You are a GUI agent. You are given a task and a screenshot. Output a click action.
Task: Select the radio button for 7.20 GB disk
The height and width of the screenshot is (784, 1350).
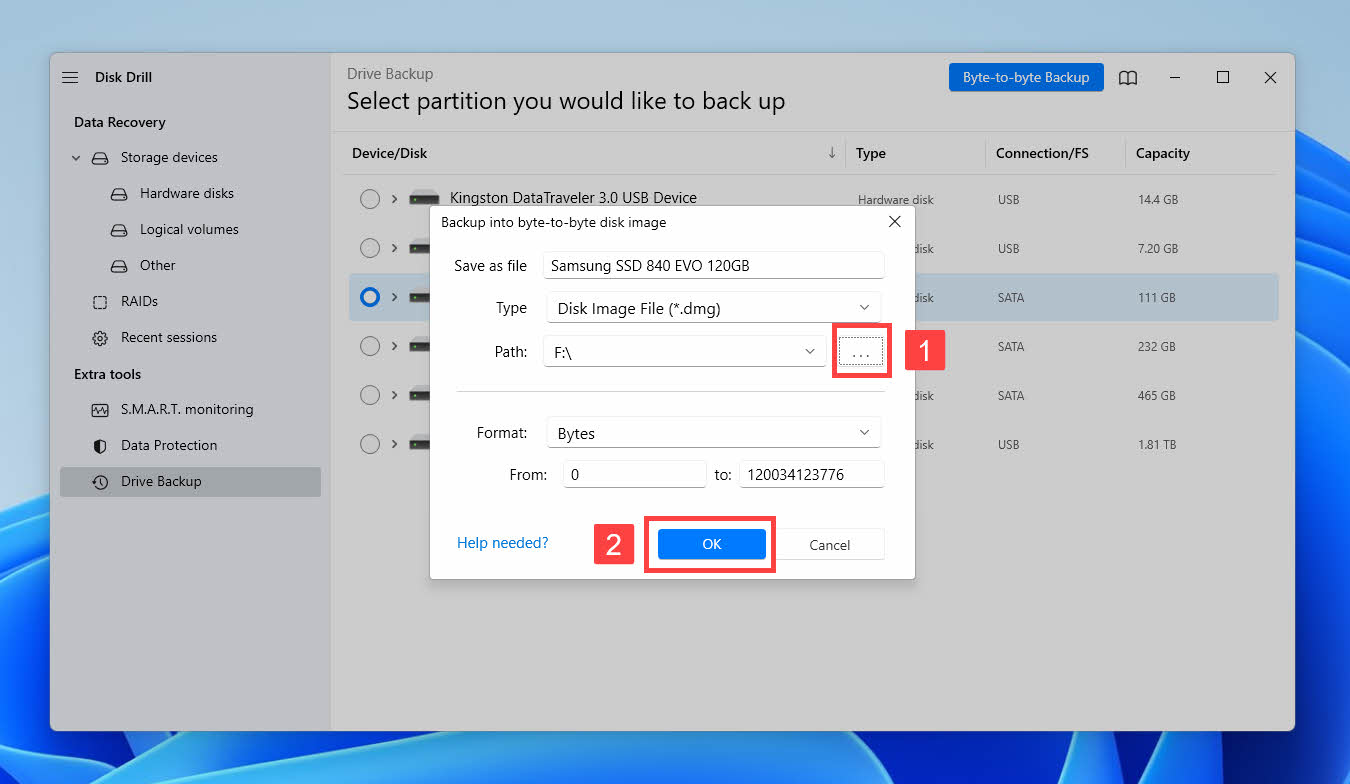point(370,248)
